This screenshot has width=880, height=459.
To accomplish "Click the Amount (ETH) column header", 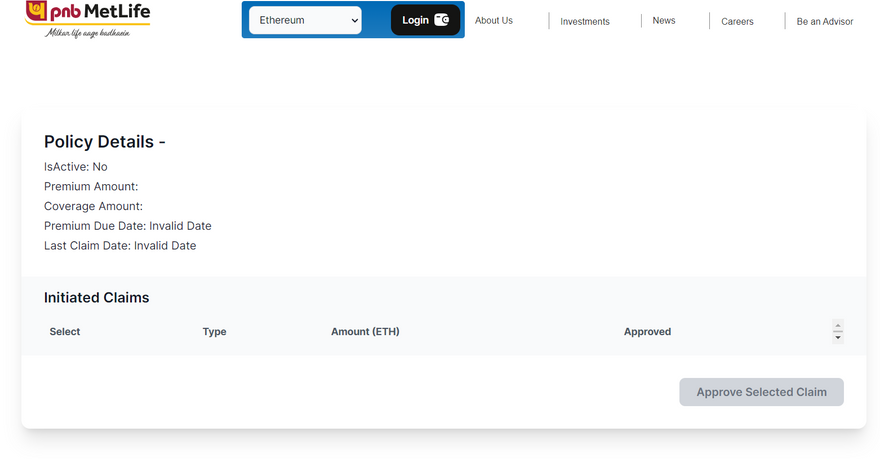I will (365, 331).
